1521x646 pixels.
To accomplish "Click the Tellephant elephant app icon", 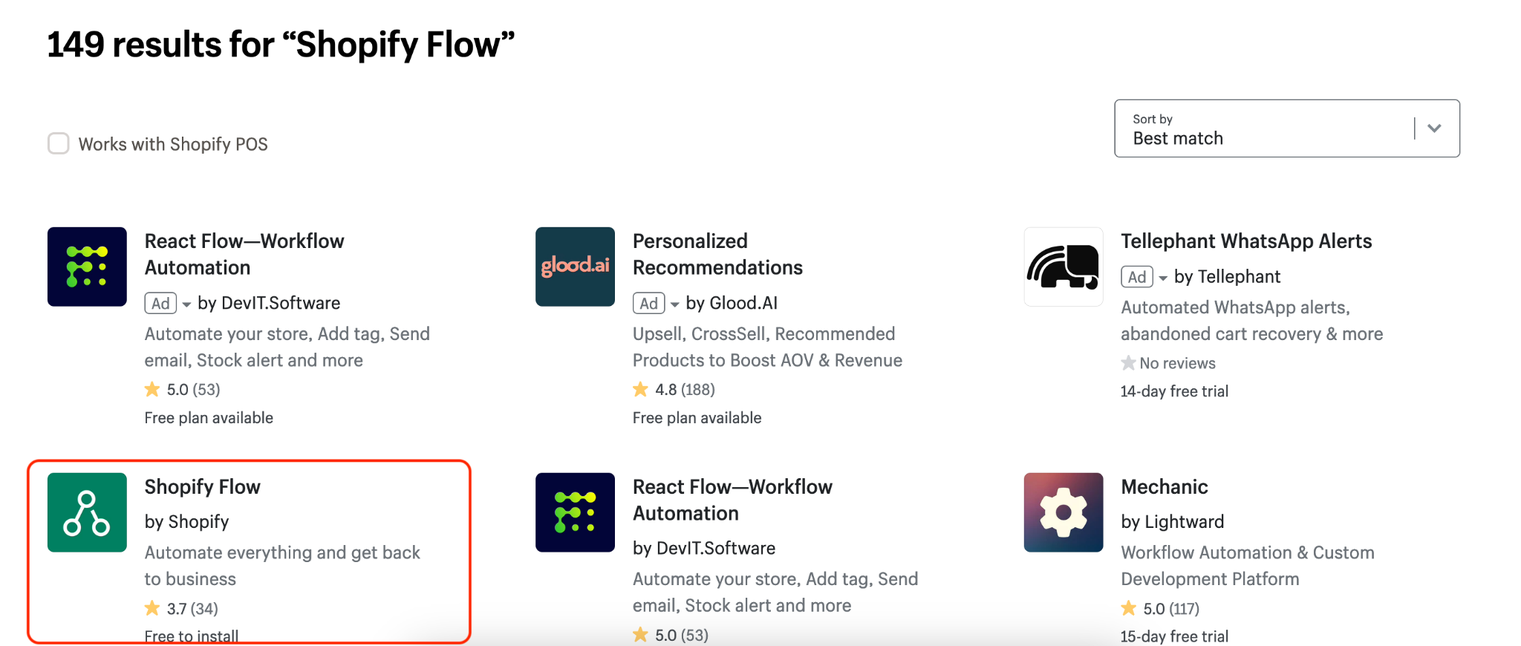I will [x=1063, y=267].
